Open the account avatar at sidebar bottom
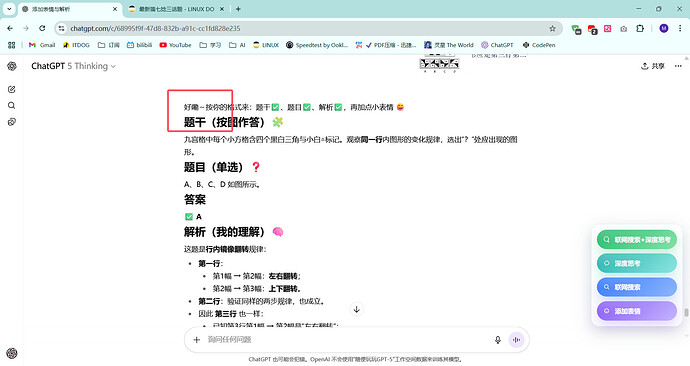 (x=12, y=353)
